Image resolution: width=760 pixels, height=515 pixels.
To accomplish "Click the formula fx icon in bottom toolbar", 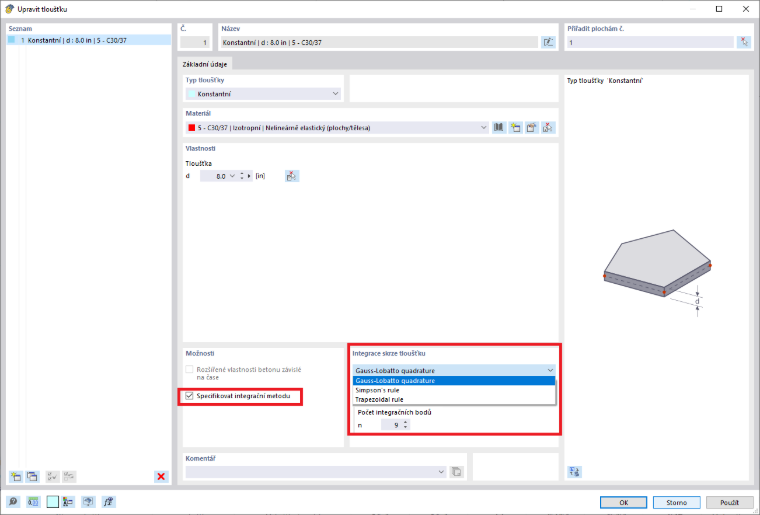I will point(108,502).
